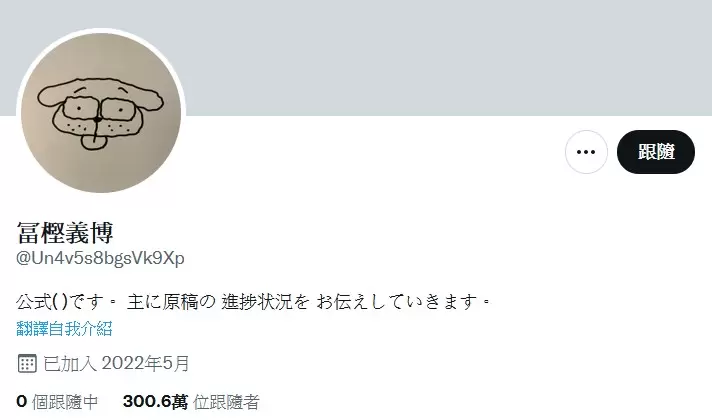Open the 0 個跟隨中 following list
The width and height of the screenshot is (712, 420).
click(57, 402)
